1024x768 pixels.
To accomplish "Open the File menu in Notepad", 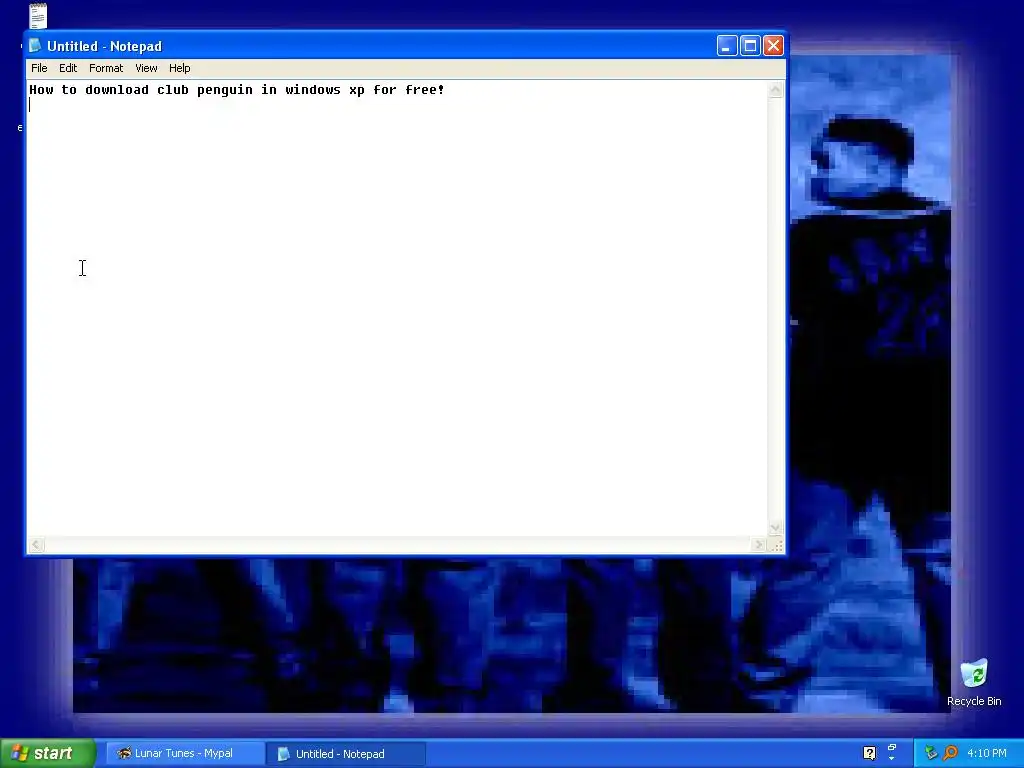I will 39,68.
